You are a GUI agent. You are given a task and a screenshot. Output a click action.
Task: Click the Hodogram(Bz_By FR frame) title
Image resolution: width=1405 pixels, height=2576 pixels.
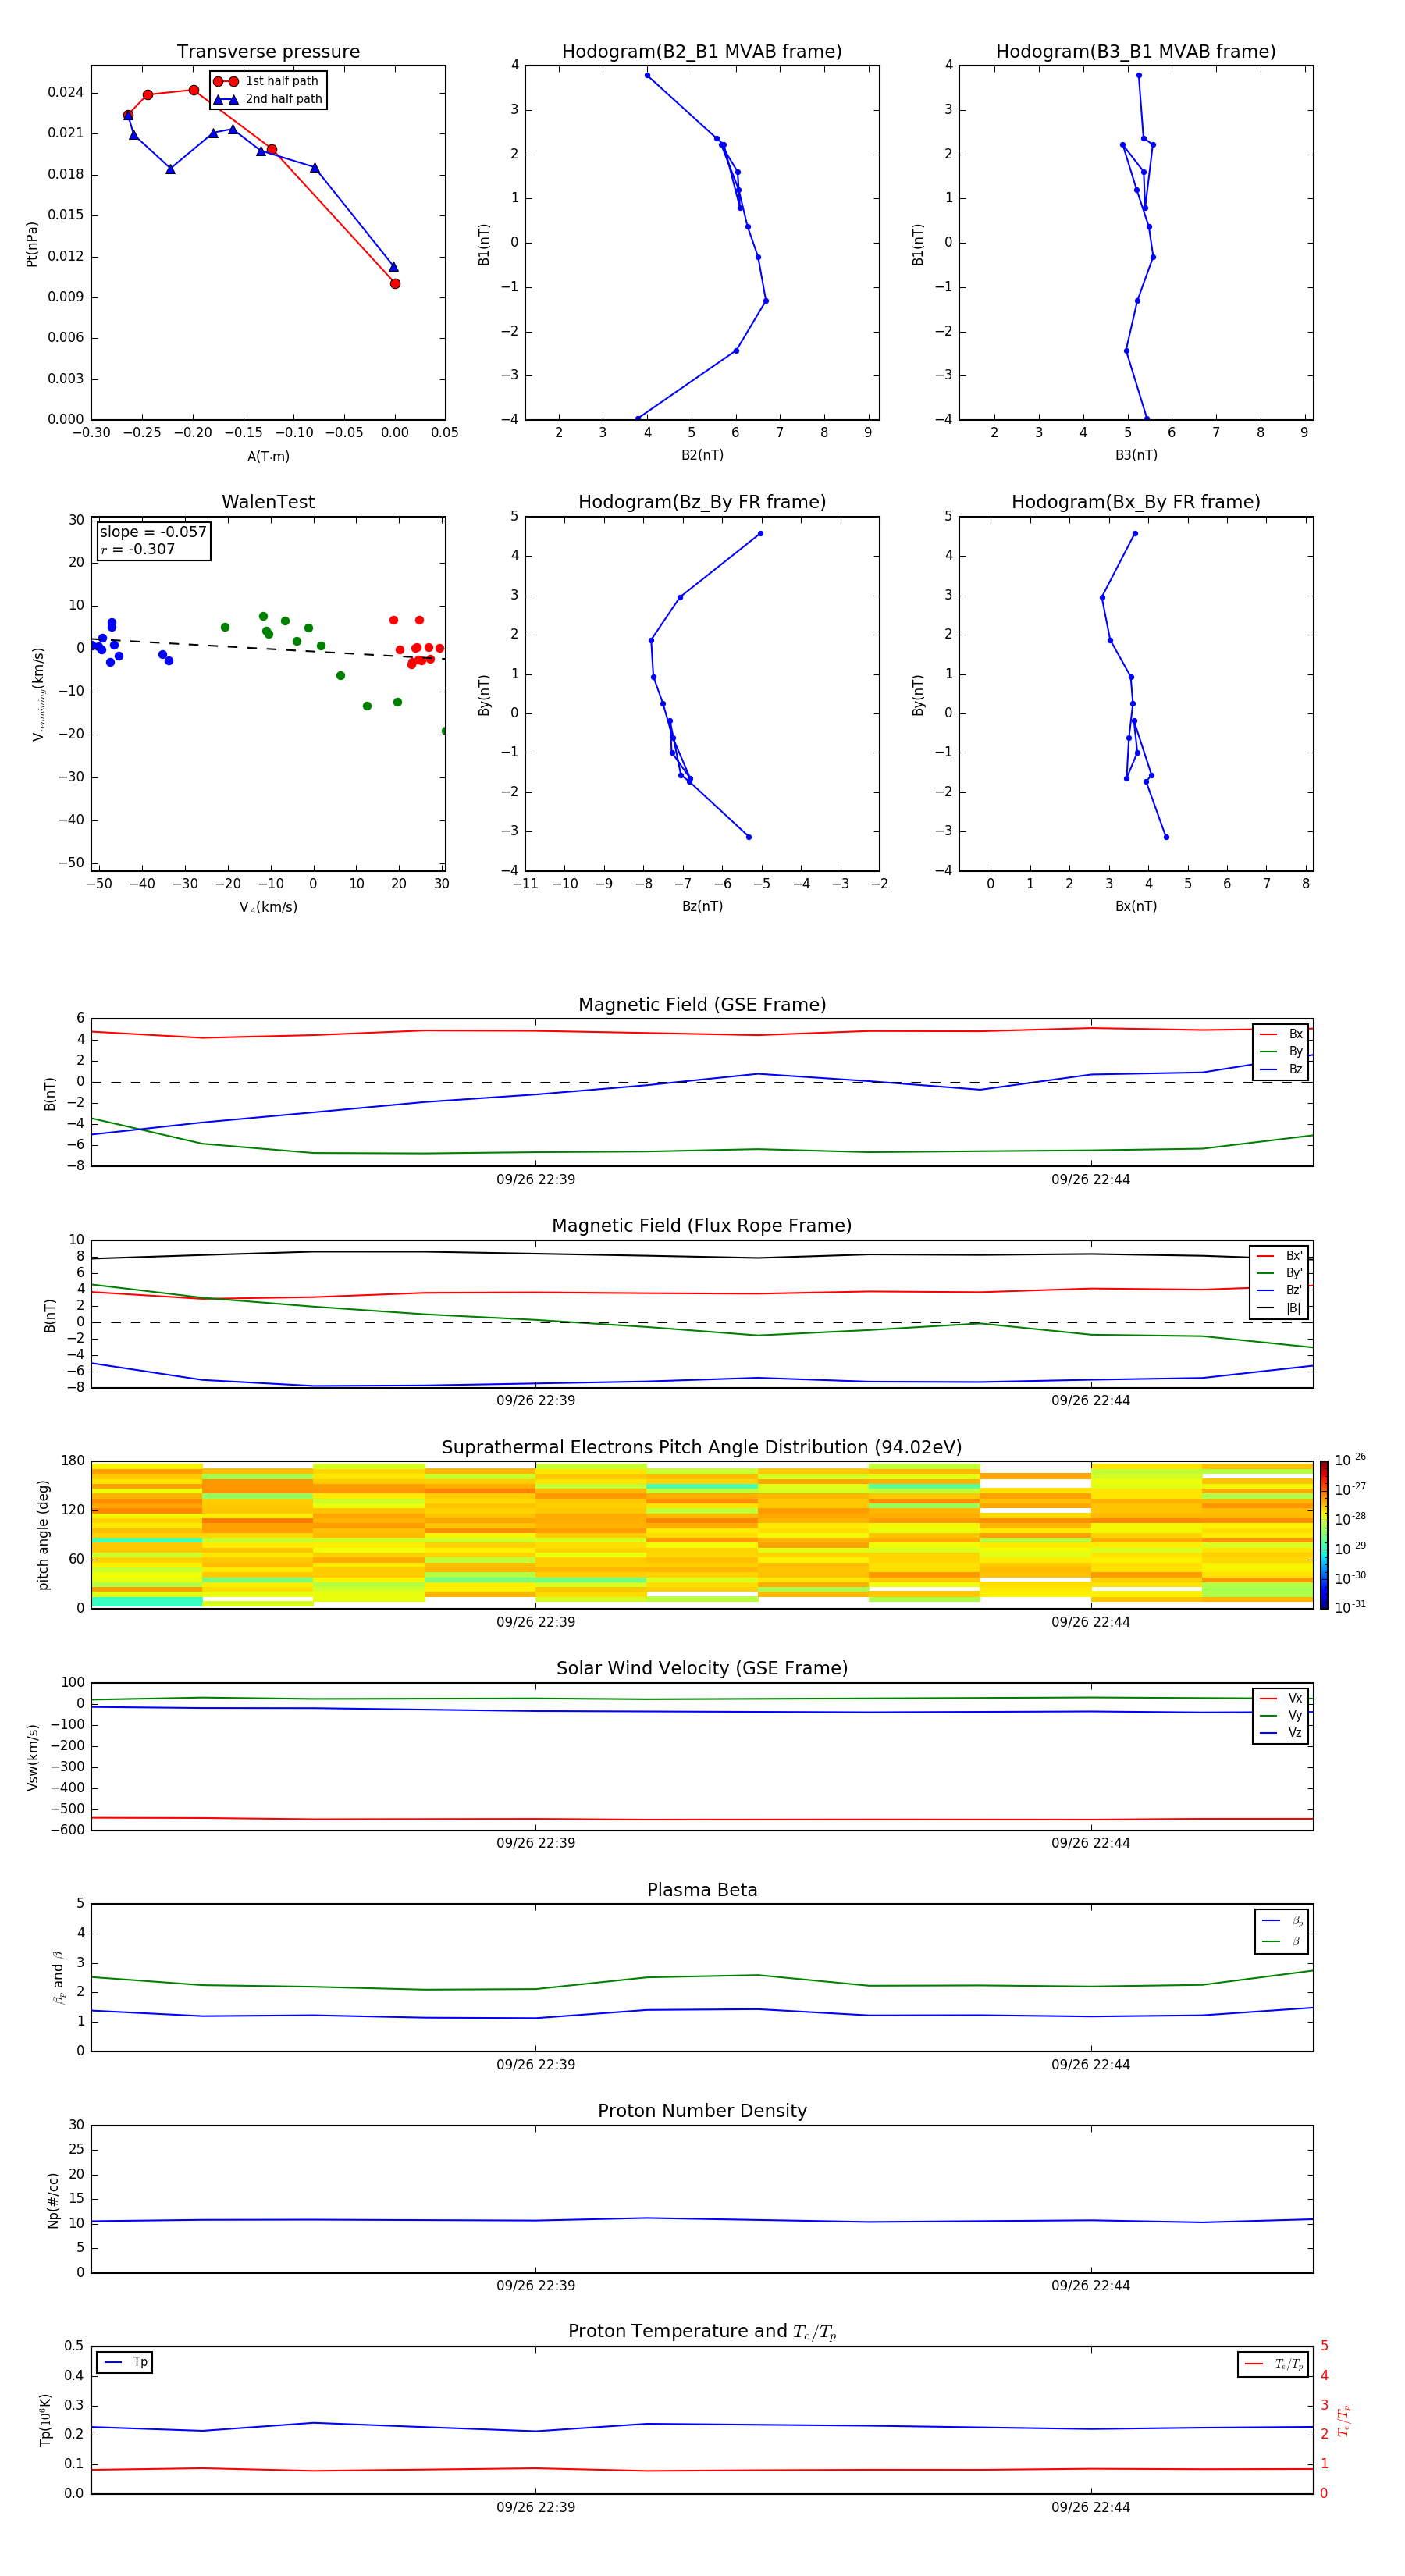(702, 502)
